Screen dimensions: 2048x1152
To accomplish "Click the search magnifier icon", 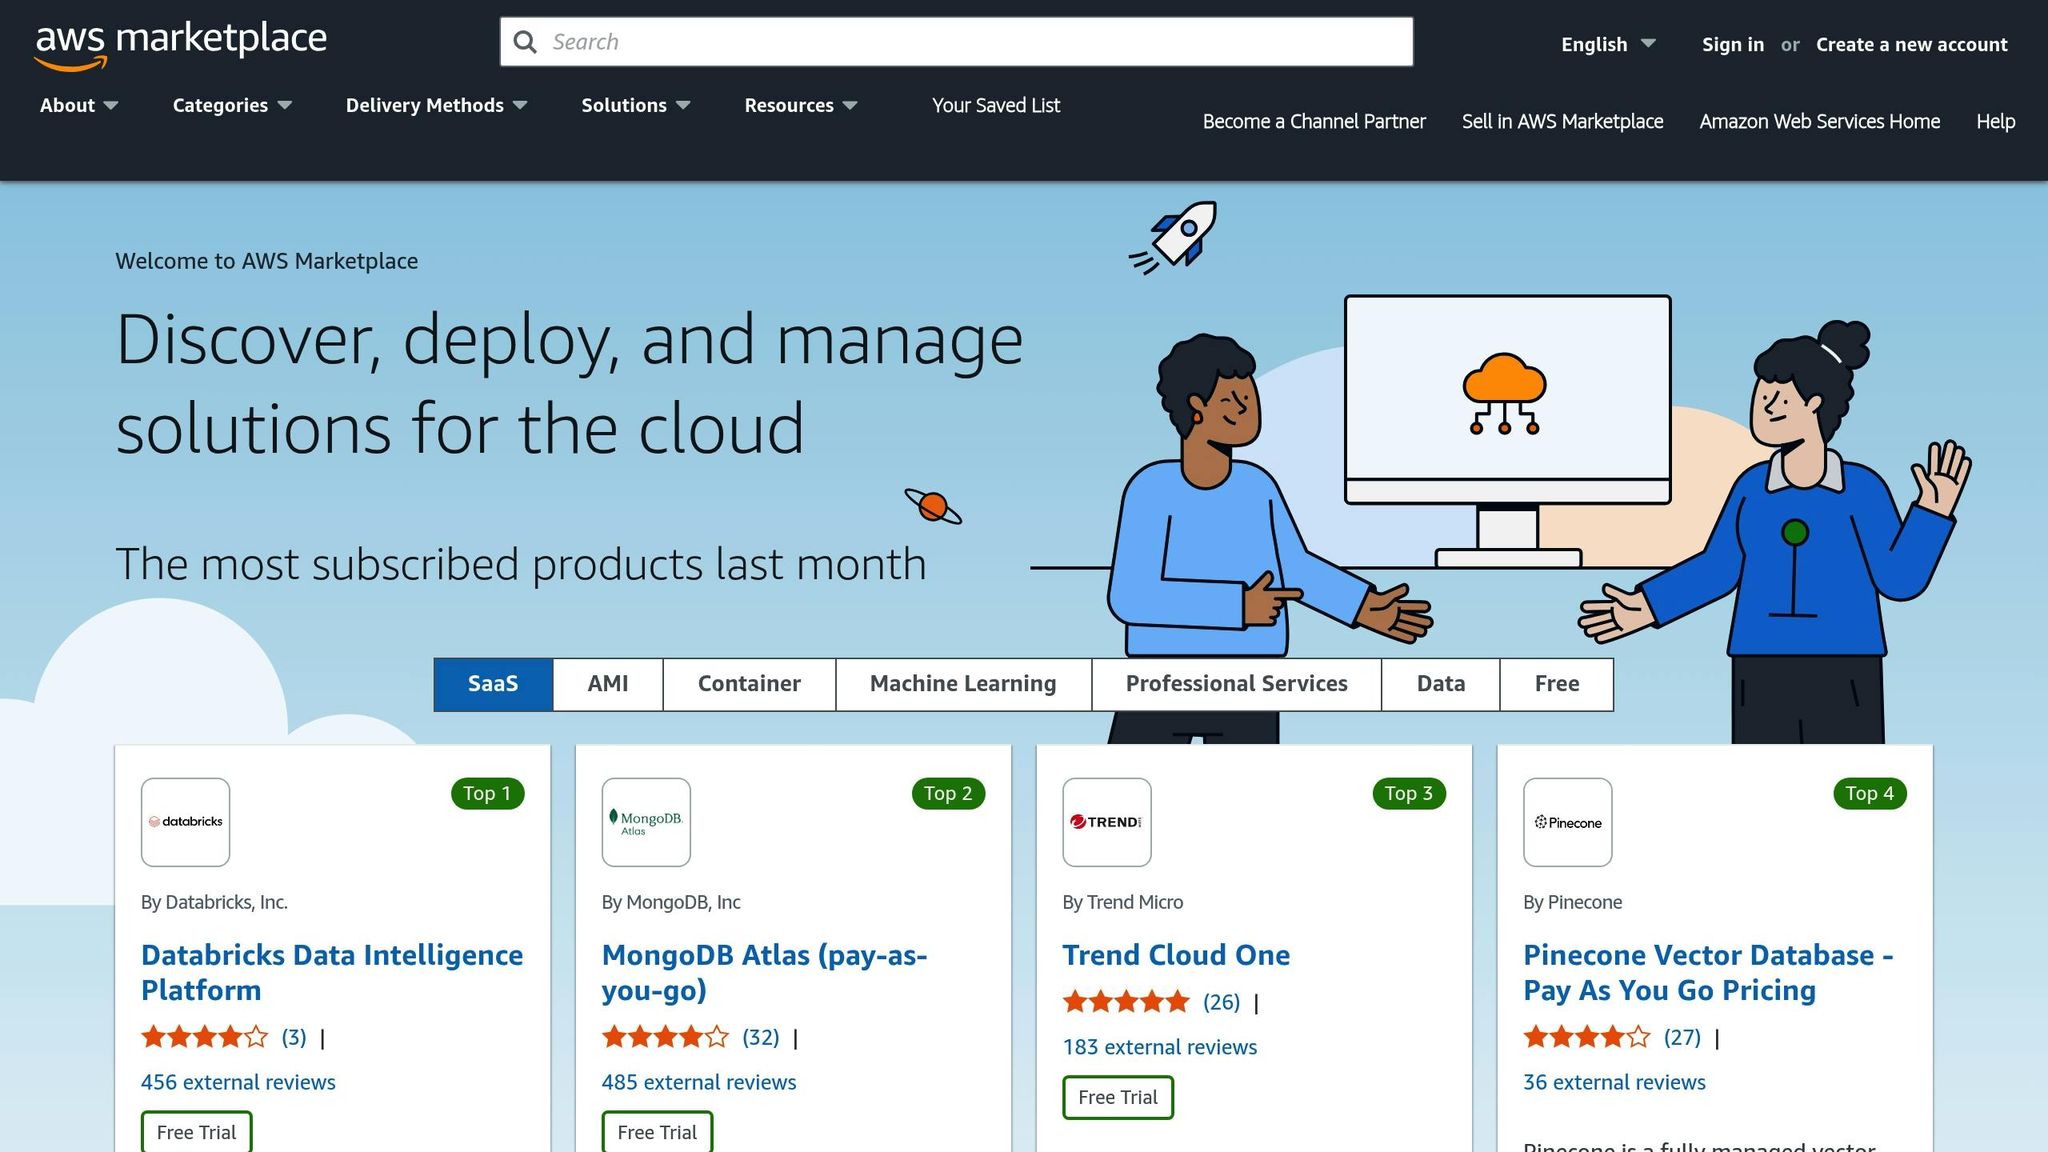I will (525, 42).
